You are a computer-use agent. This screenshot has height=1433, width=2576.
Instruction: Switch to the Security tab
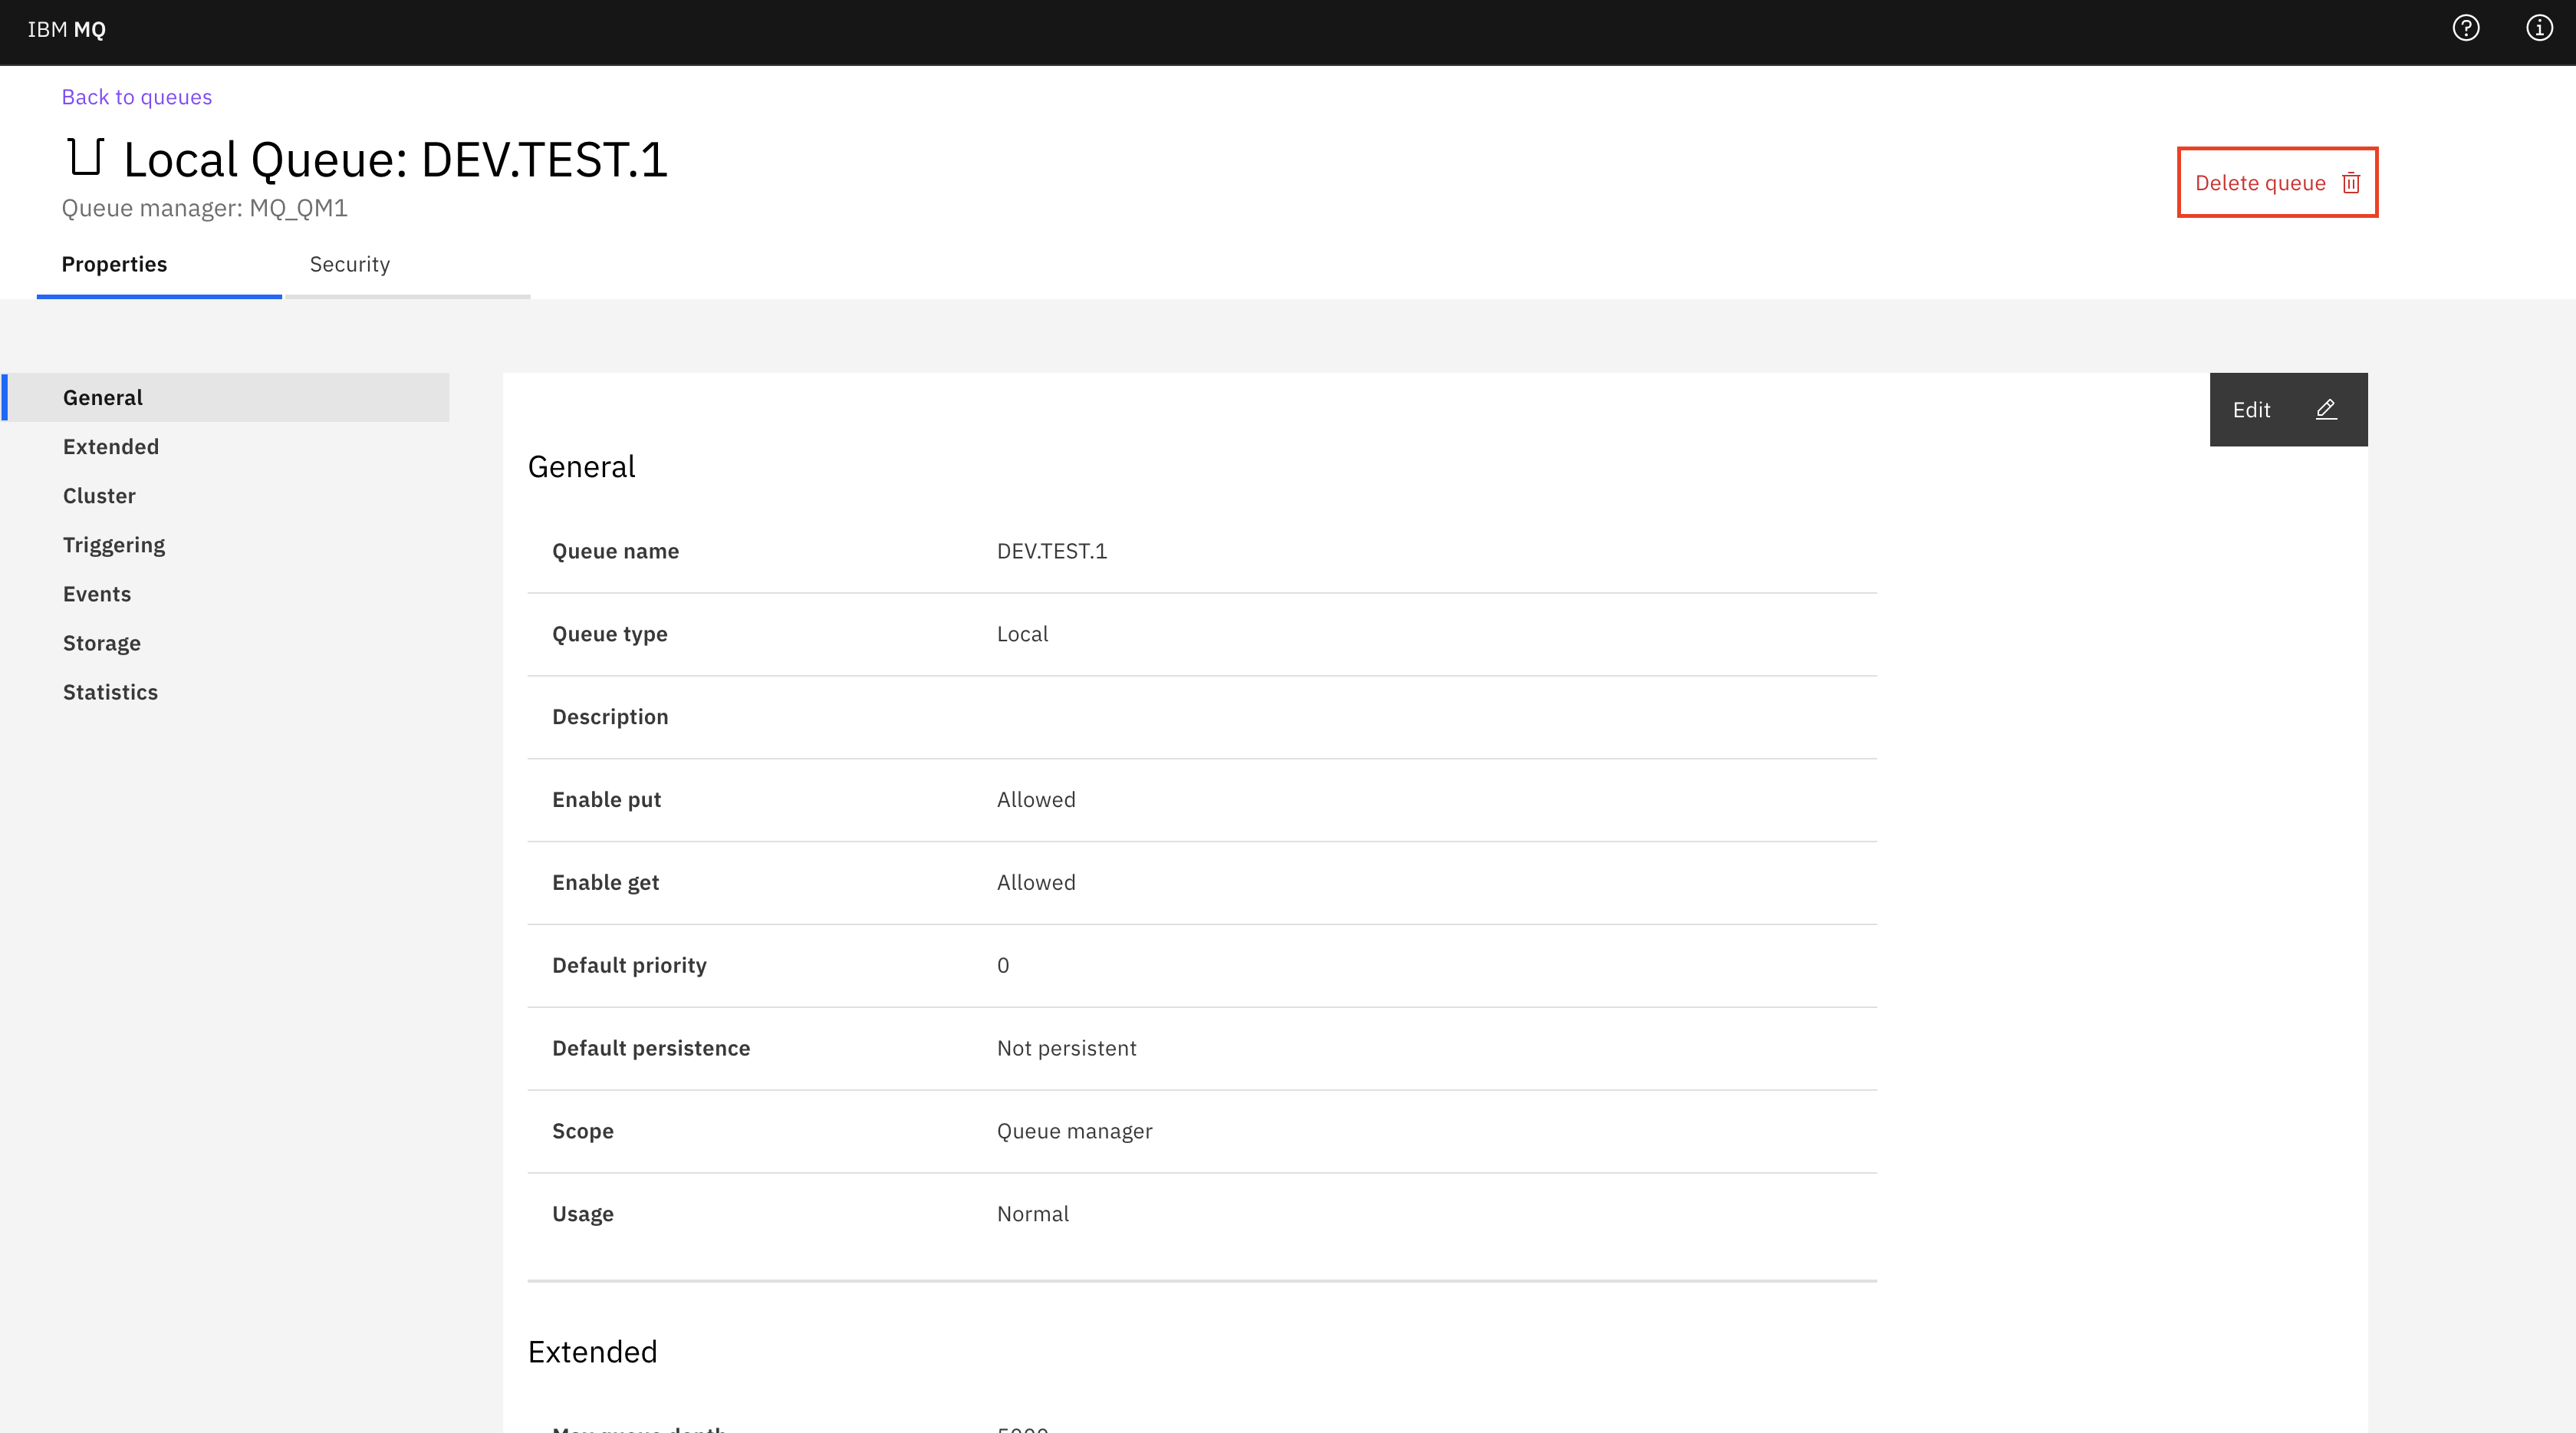(349, 264)
